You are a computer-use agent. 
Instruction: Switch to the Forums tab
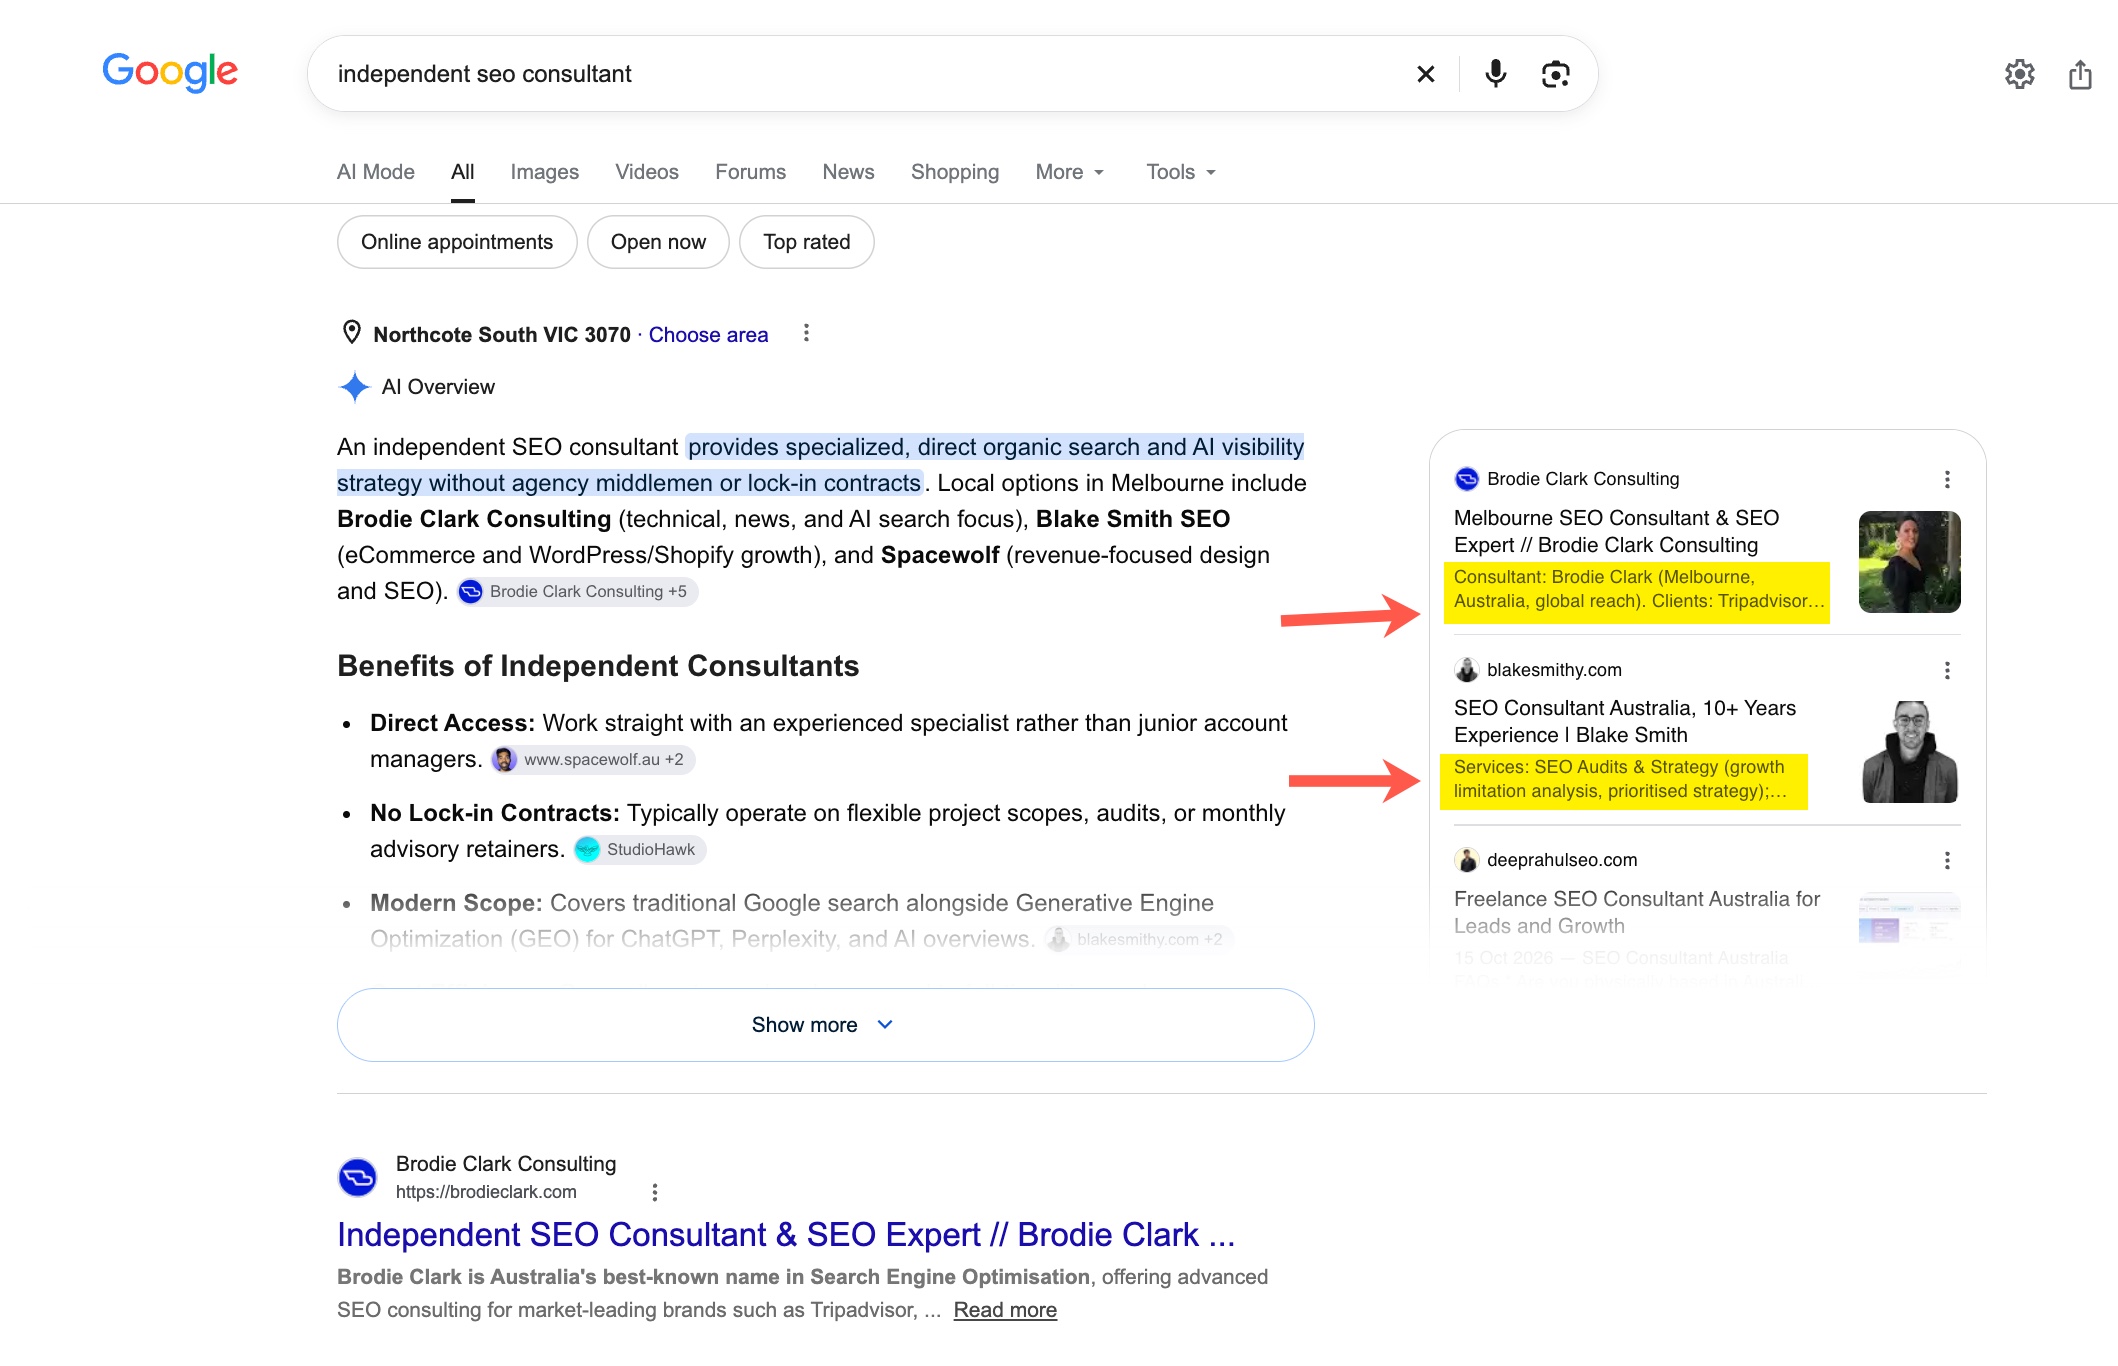(751, 172)
